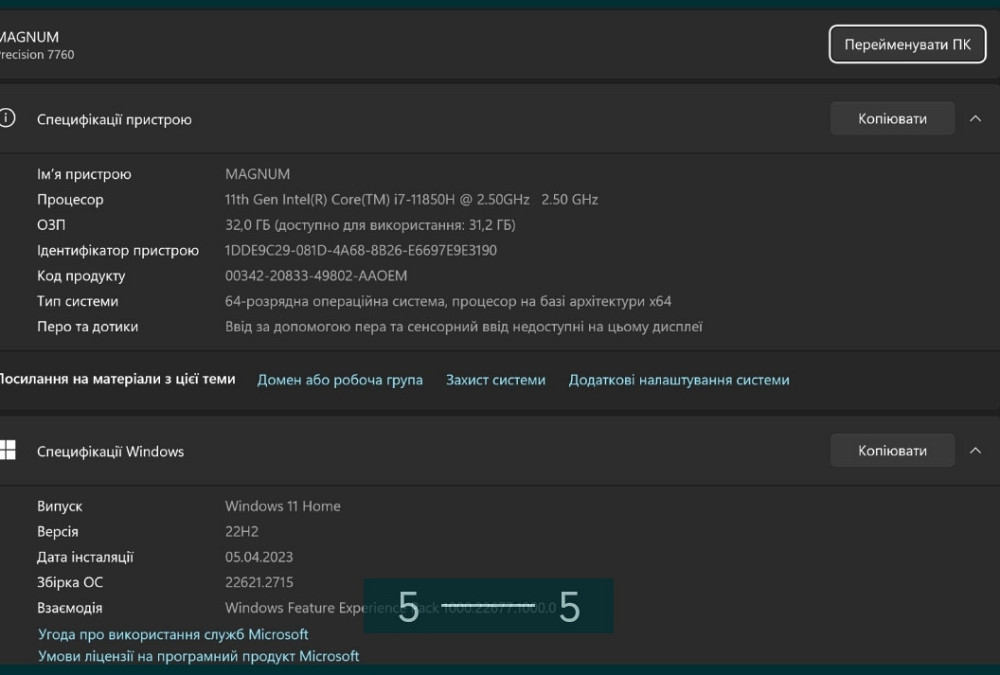Click the device identifier value 1DDE9C29
Screen dimensions: 1000x675
361,250
